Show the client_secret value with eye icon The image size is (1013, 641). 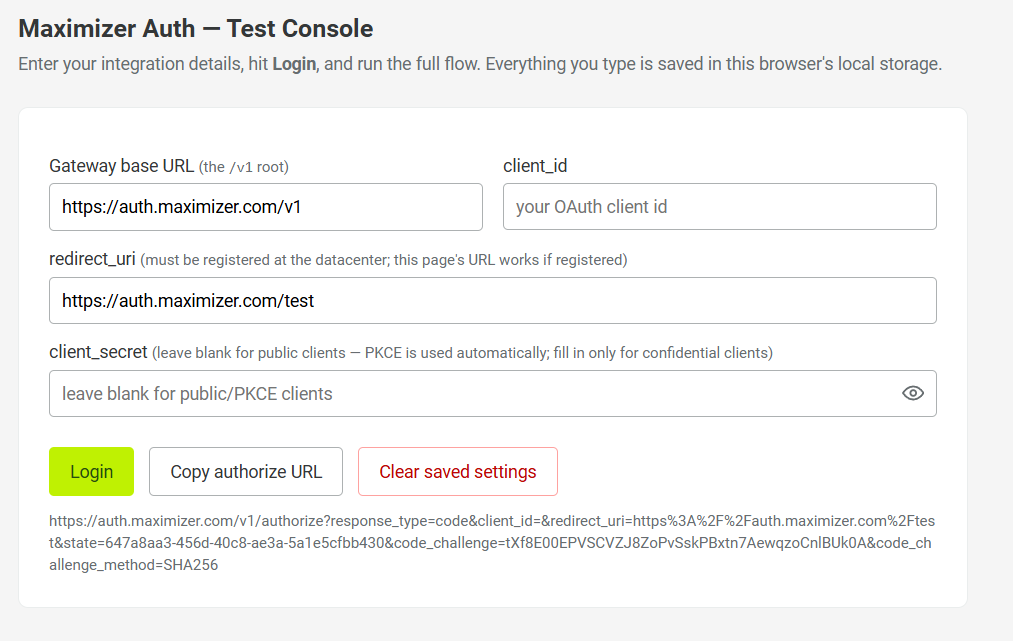pos(912,393)
